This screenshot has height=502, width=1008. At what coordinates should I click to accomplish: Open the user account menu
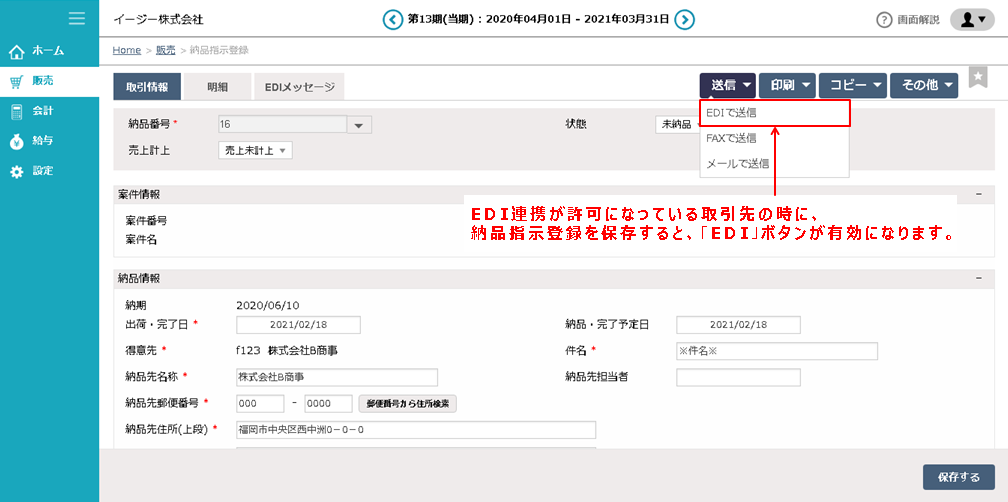click(971, 20)
